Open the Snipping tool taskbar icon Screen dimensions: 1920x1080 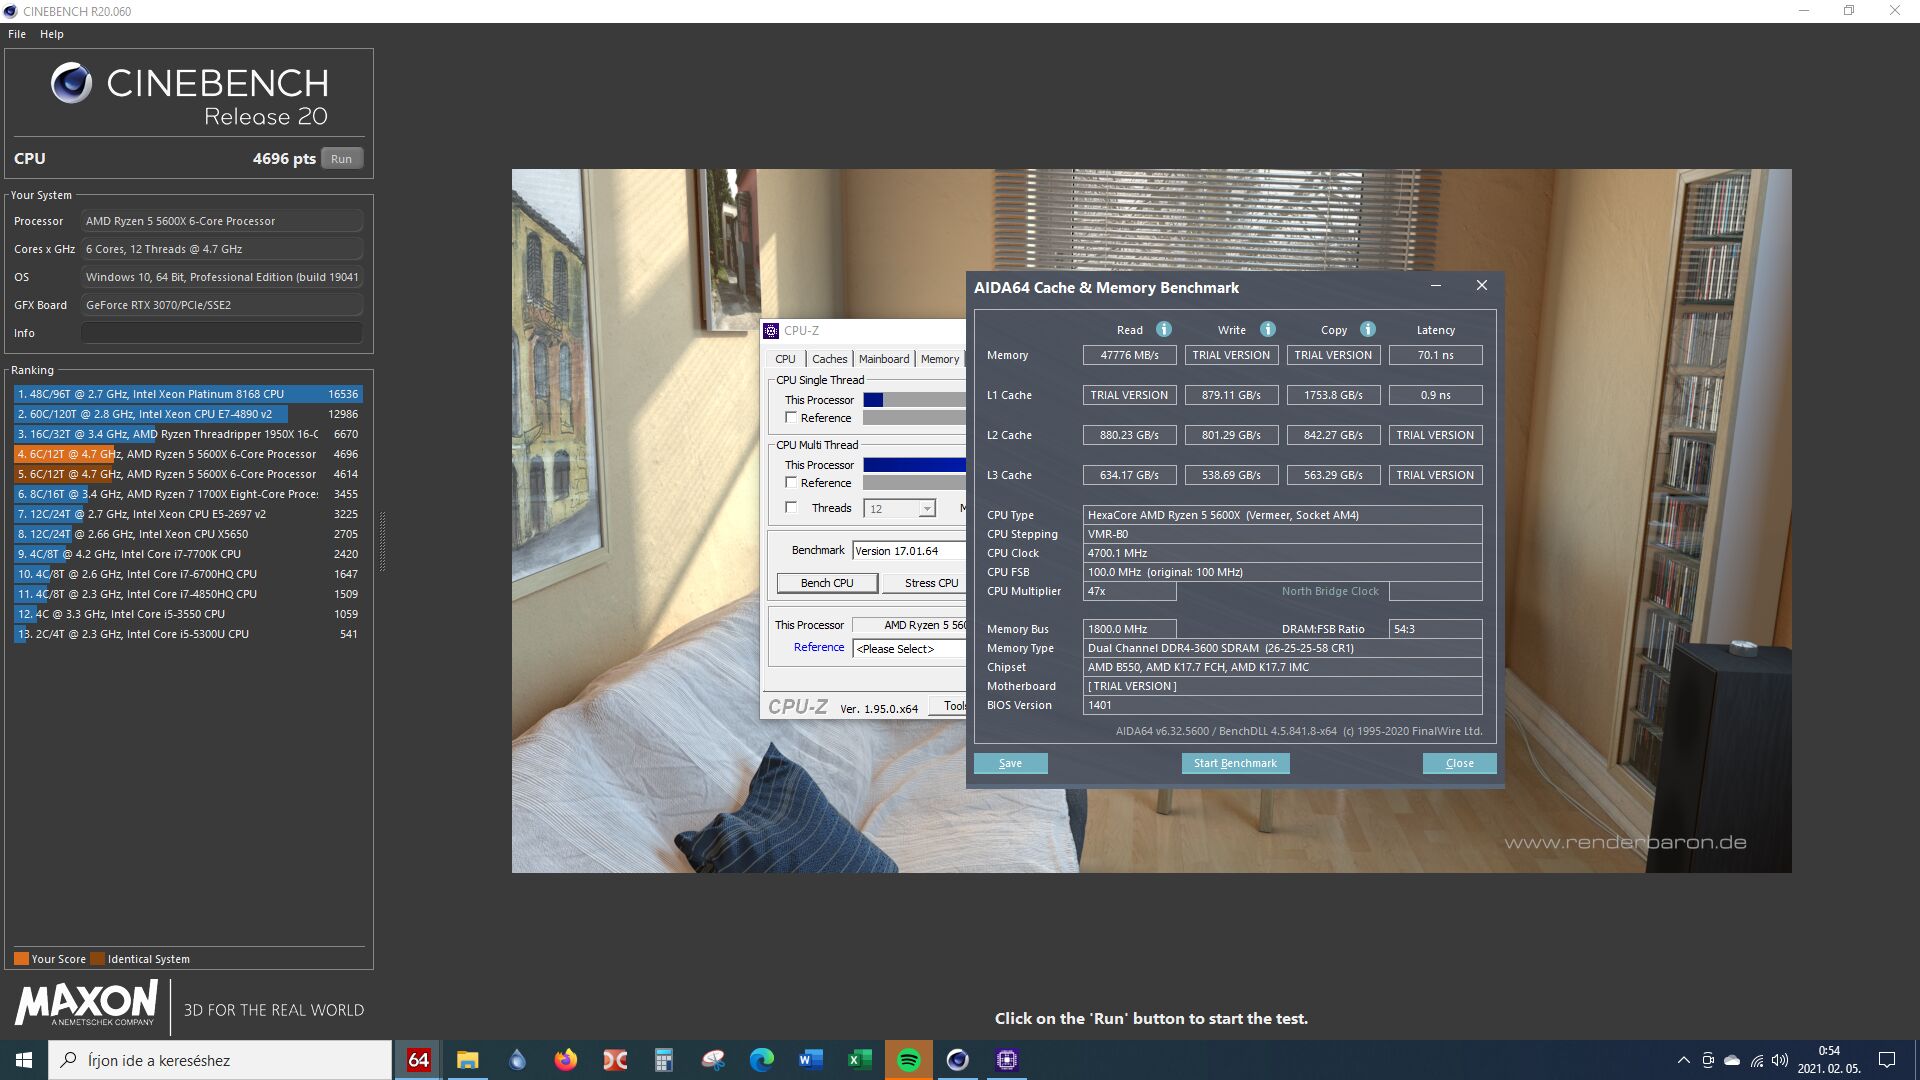pos(712,1060)
